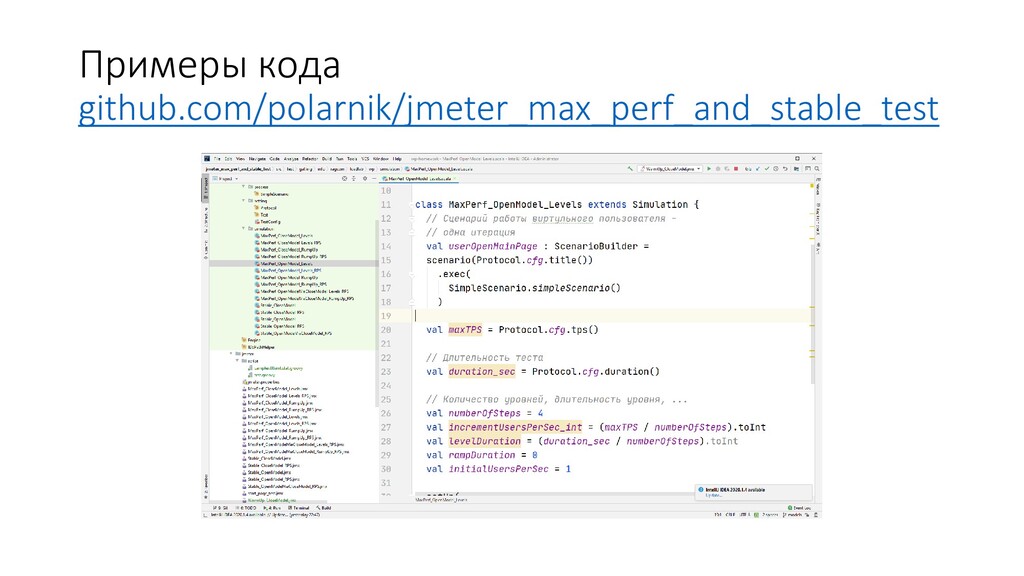Viewport: 1024px width, 576px height.
Task: Click line number 11 in gutter
Action: pos(387,204)
